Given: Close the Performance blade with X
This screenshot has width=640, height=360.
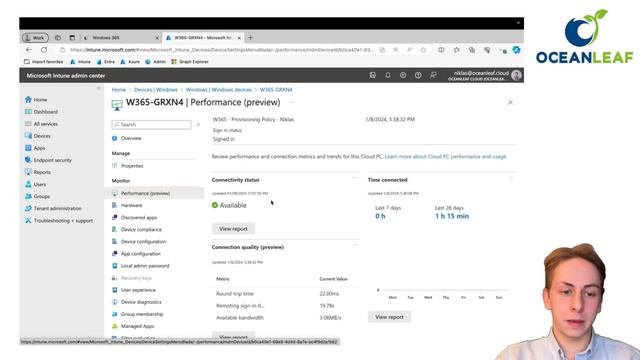Looking at the screenshot, I should (510, 102).
